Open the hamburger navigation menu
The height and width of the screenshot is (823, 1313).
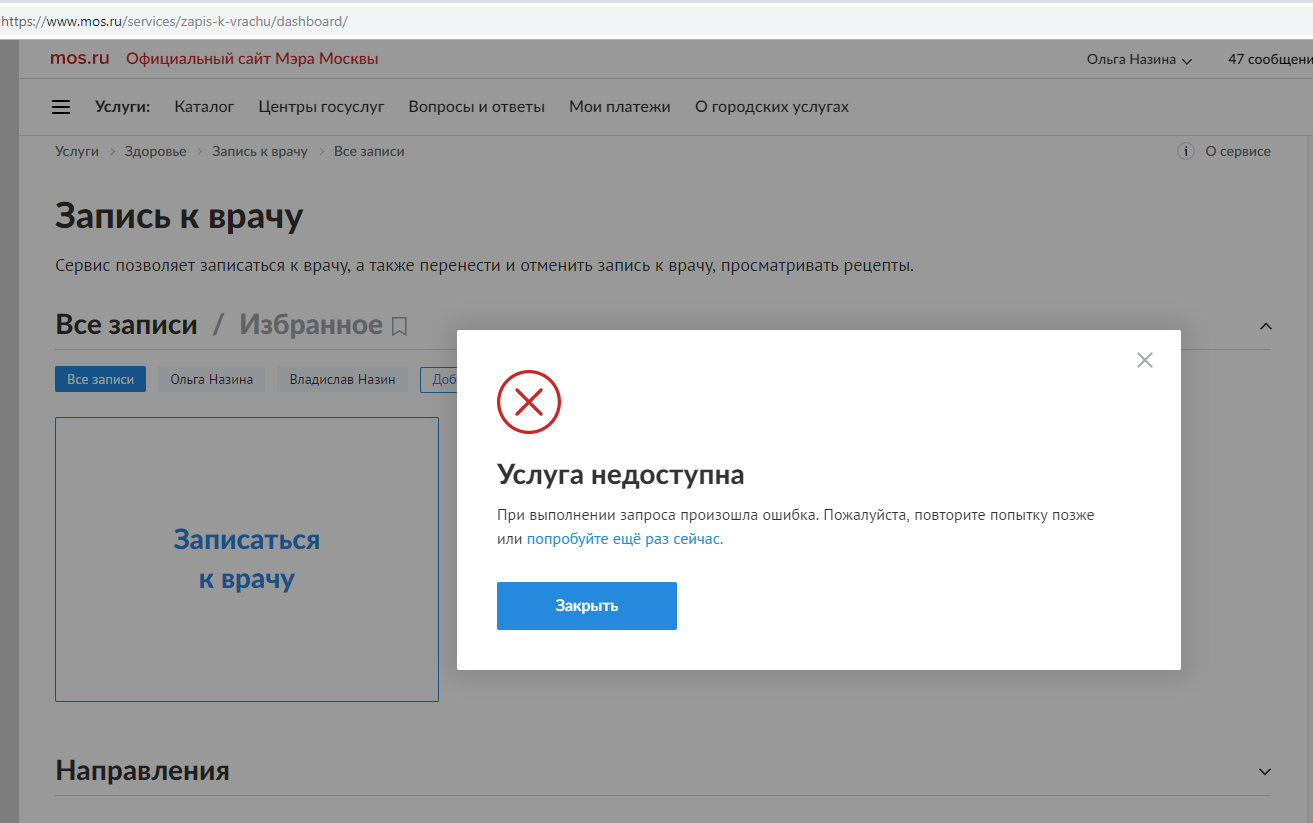click(x=61, y=106)
